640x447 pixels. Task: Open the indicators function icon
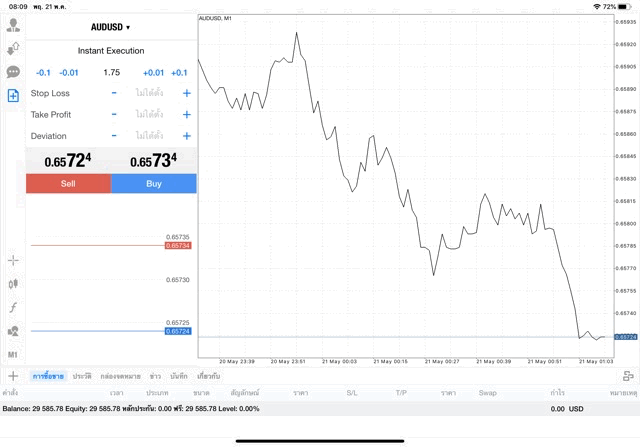tap(13, 308)
